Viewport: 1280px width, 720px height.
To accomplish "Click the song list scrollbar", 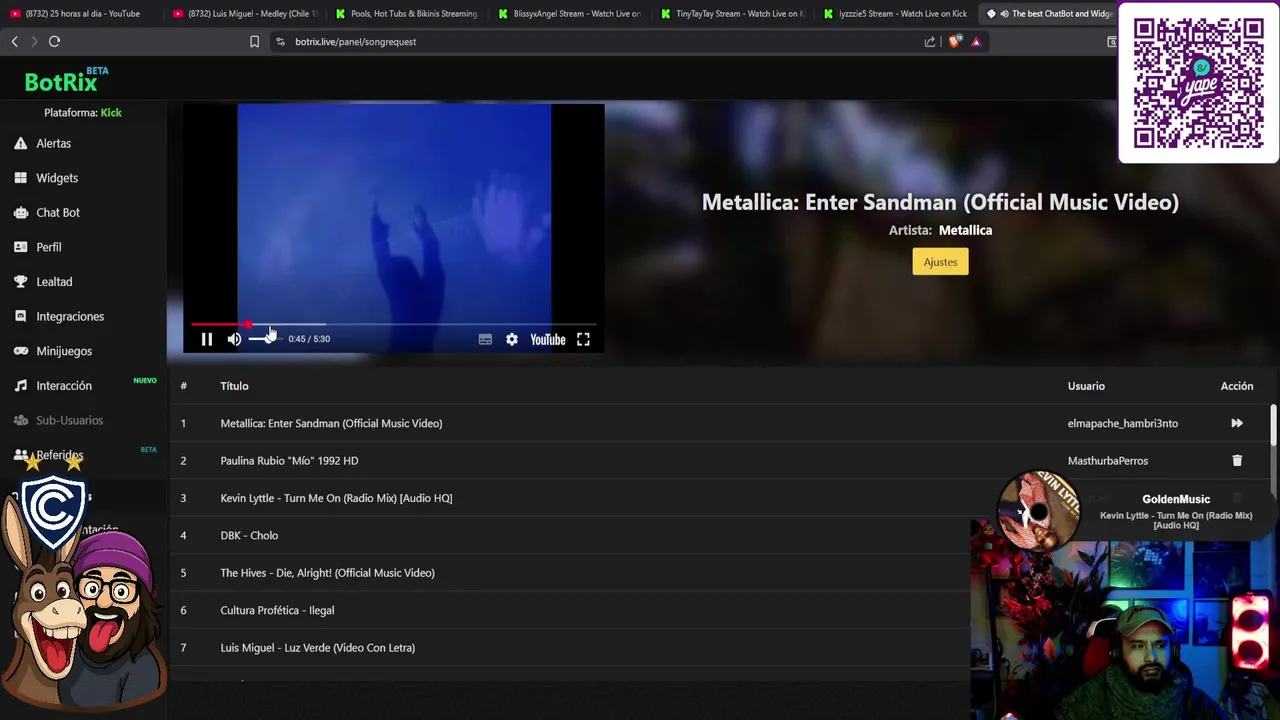I will (x=1273, y=425).
